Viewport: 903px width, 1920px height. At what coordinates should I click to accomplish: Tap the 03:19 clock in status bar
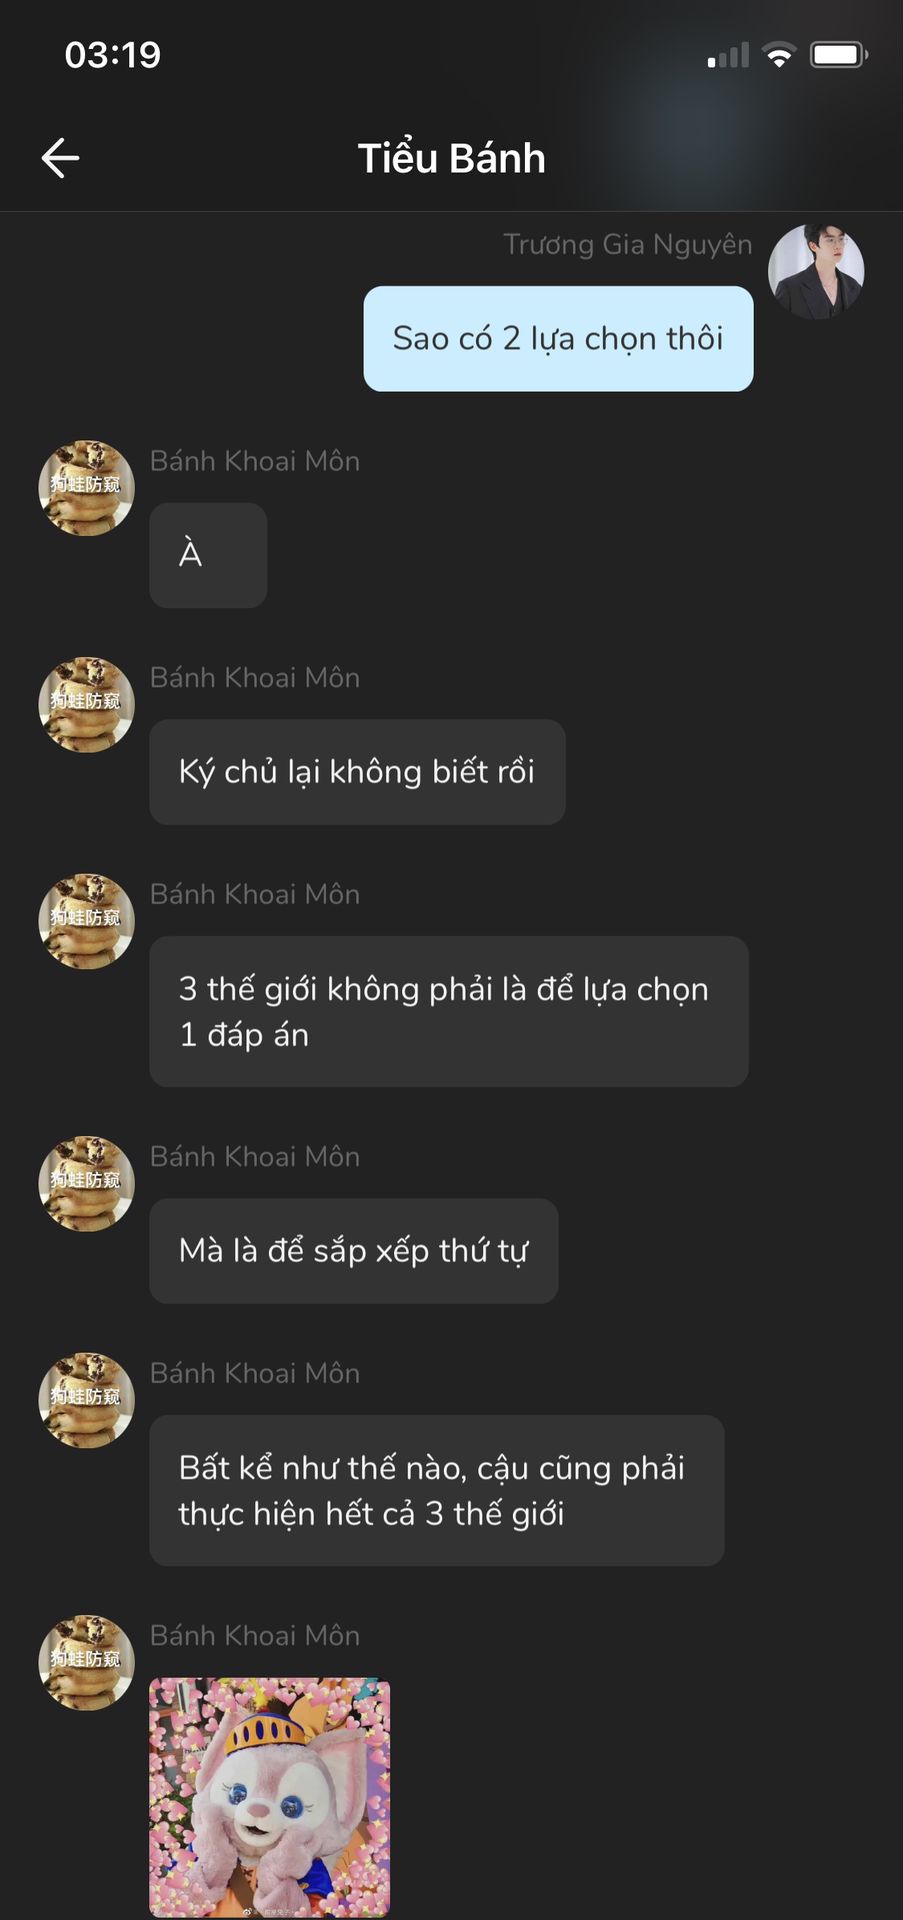(x=113, y=55)
